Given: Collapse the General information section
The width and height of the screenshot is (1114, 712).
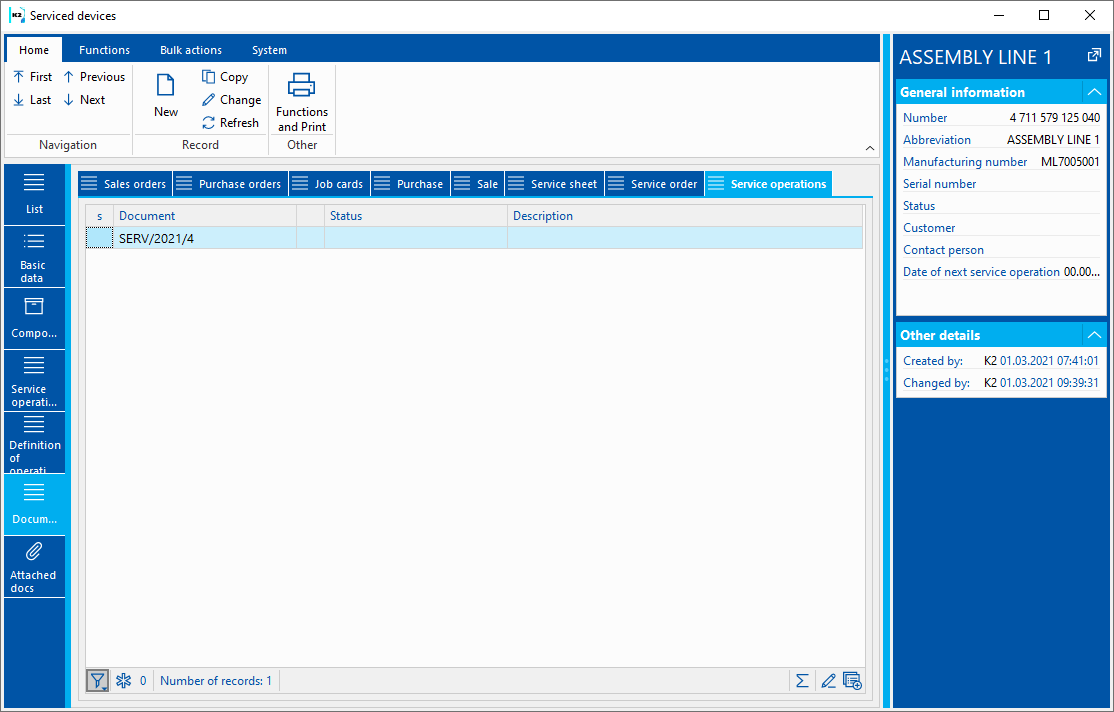Looking at the screenshot, I should (1094, 92).
